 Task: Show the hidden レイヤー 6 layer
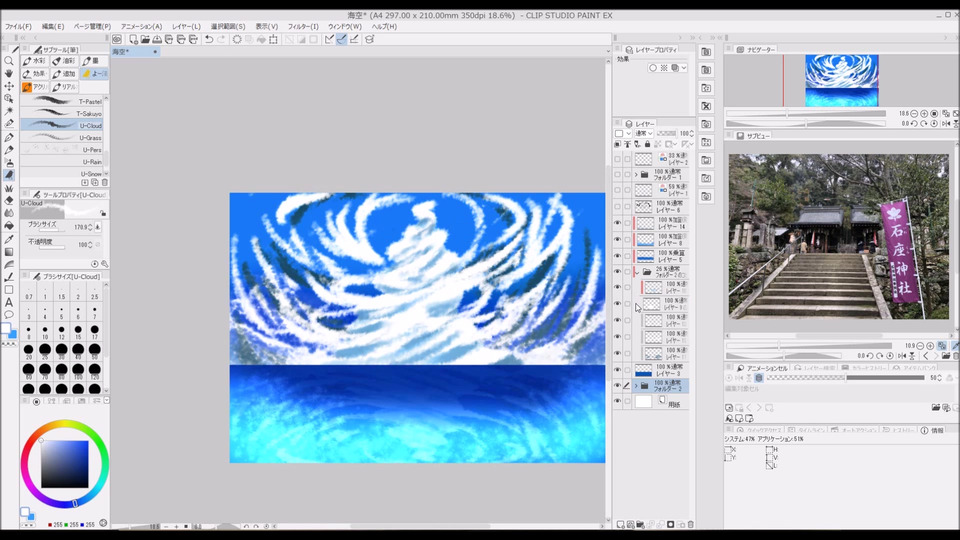click(x=617, y=206)
